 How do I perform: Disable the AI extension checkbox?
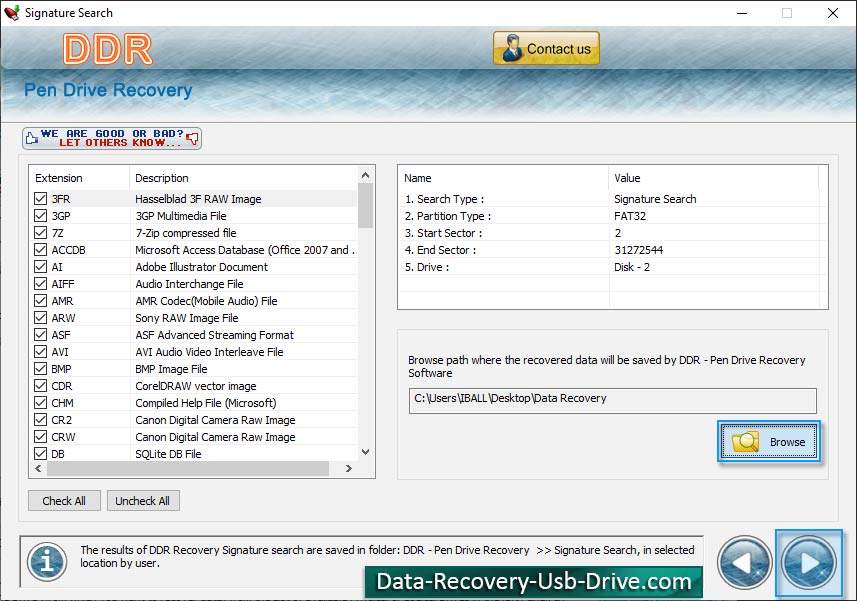tap(40, 267)
